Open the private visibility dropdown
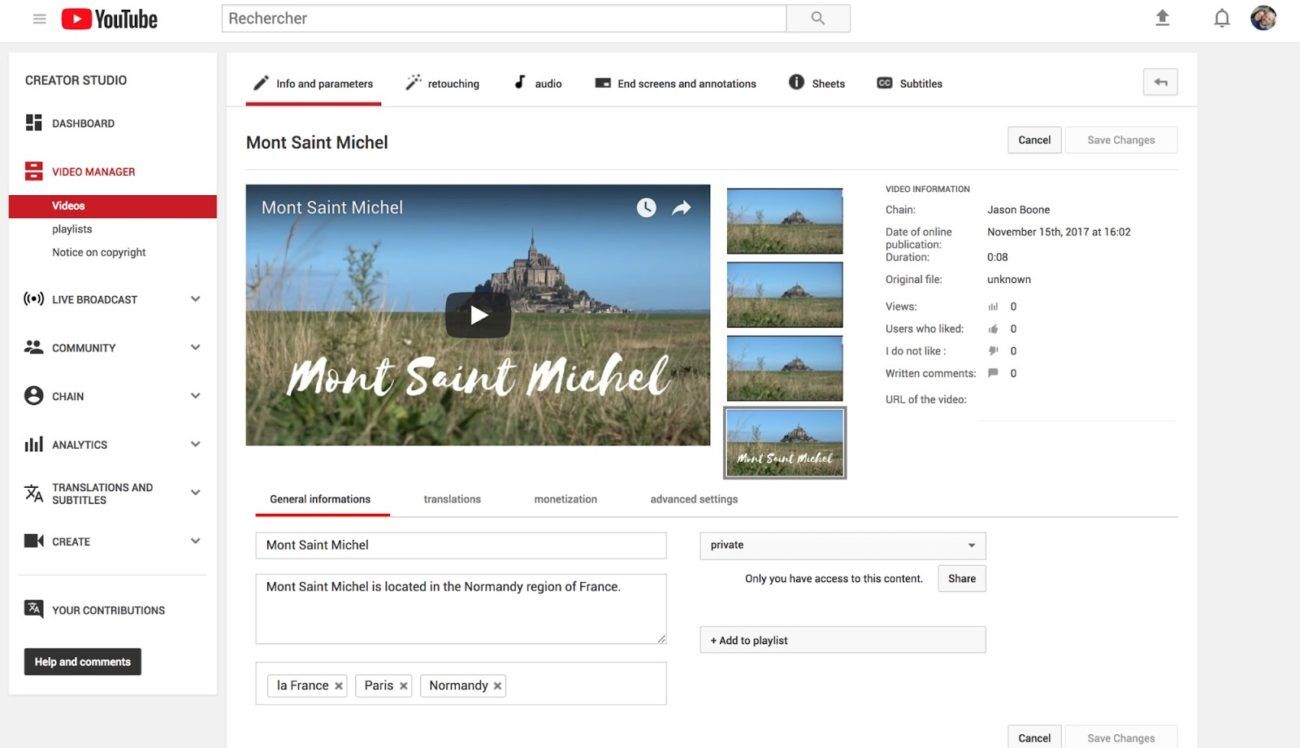This screenshot has width=1300, height=748. pyautogui.click(x=841, y=545)
